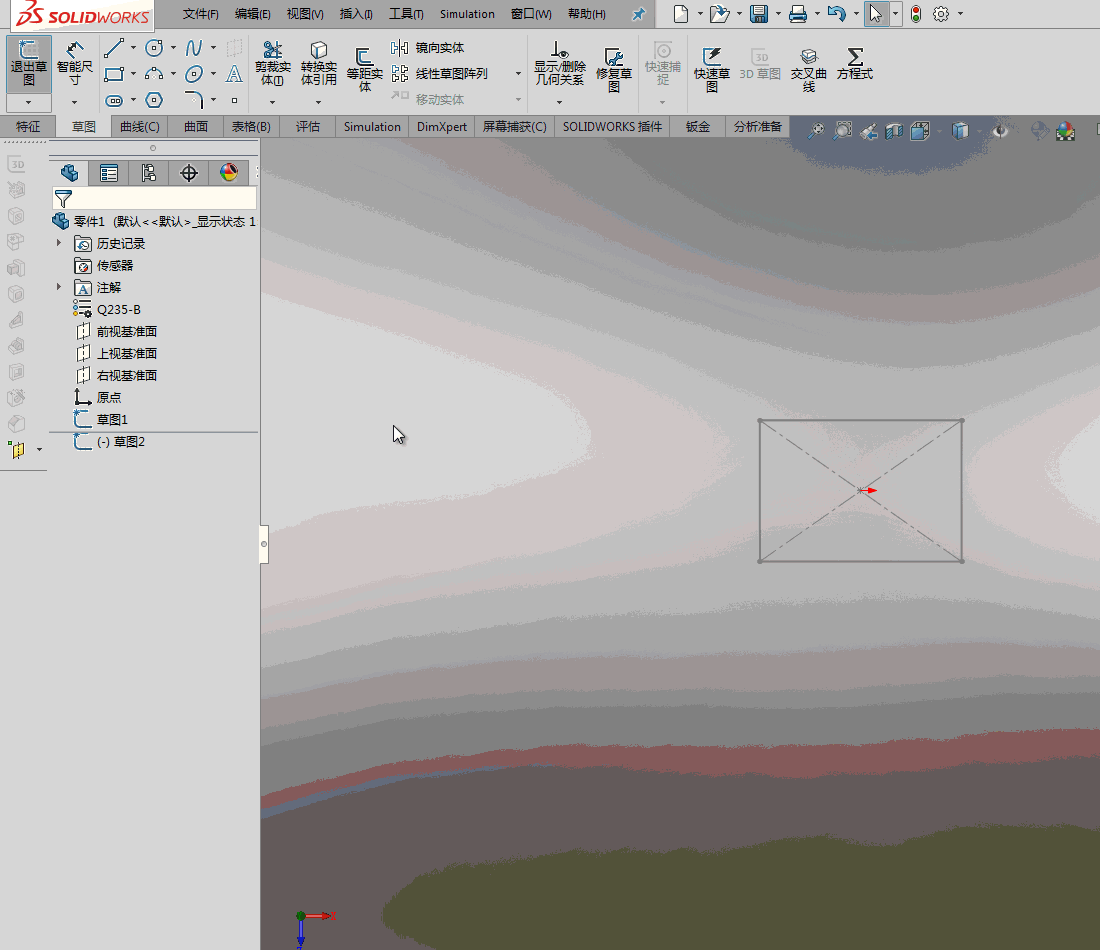Click the Save icon in title toolbar
1100x950 pixels.
(x=758, y=13)
